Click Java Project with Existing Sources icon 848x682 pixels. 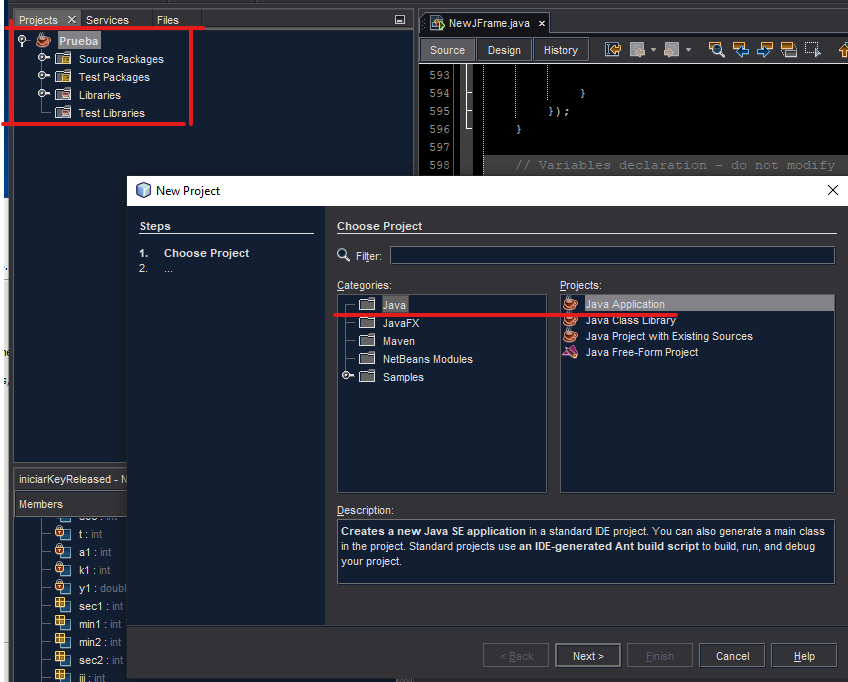click(x=571, y=336)
